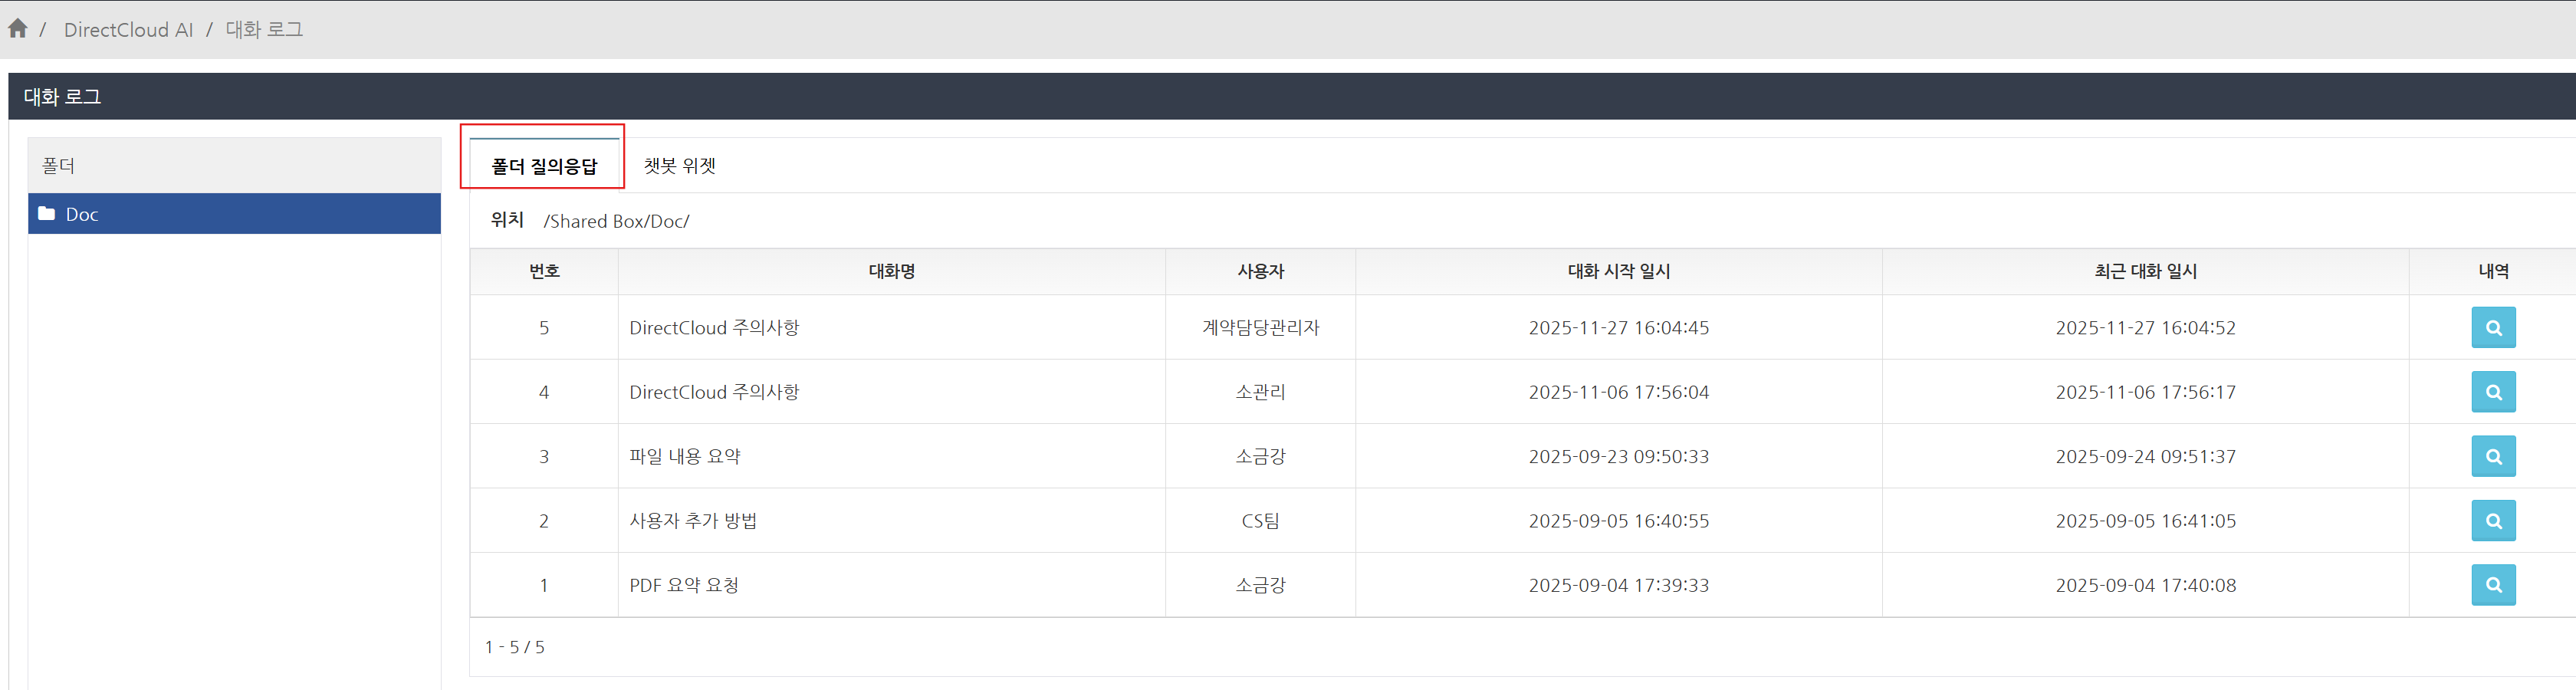Click the 최근 대화 일시 column header
2576x690 pixels.
(2145, 271)
